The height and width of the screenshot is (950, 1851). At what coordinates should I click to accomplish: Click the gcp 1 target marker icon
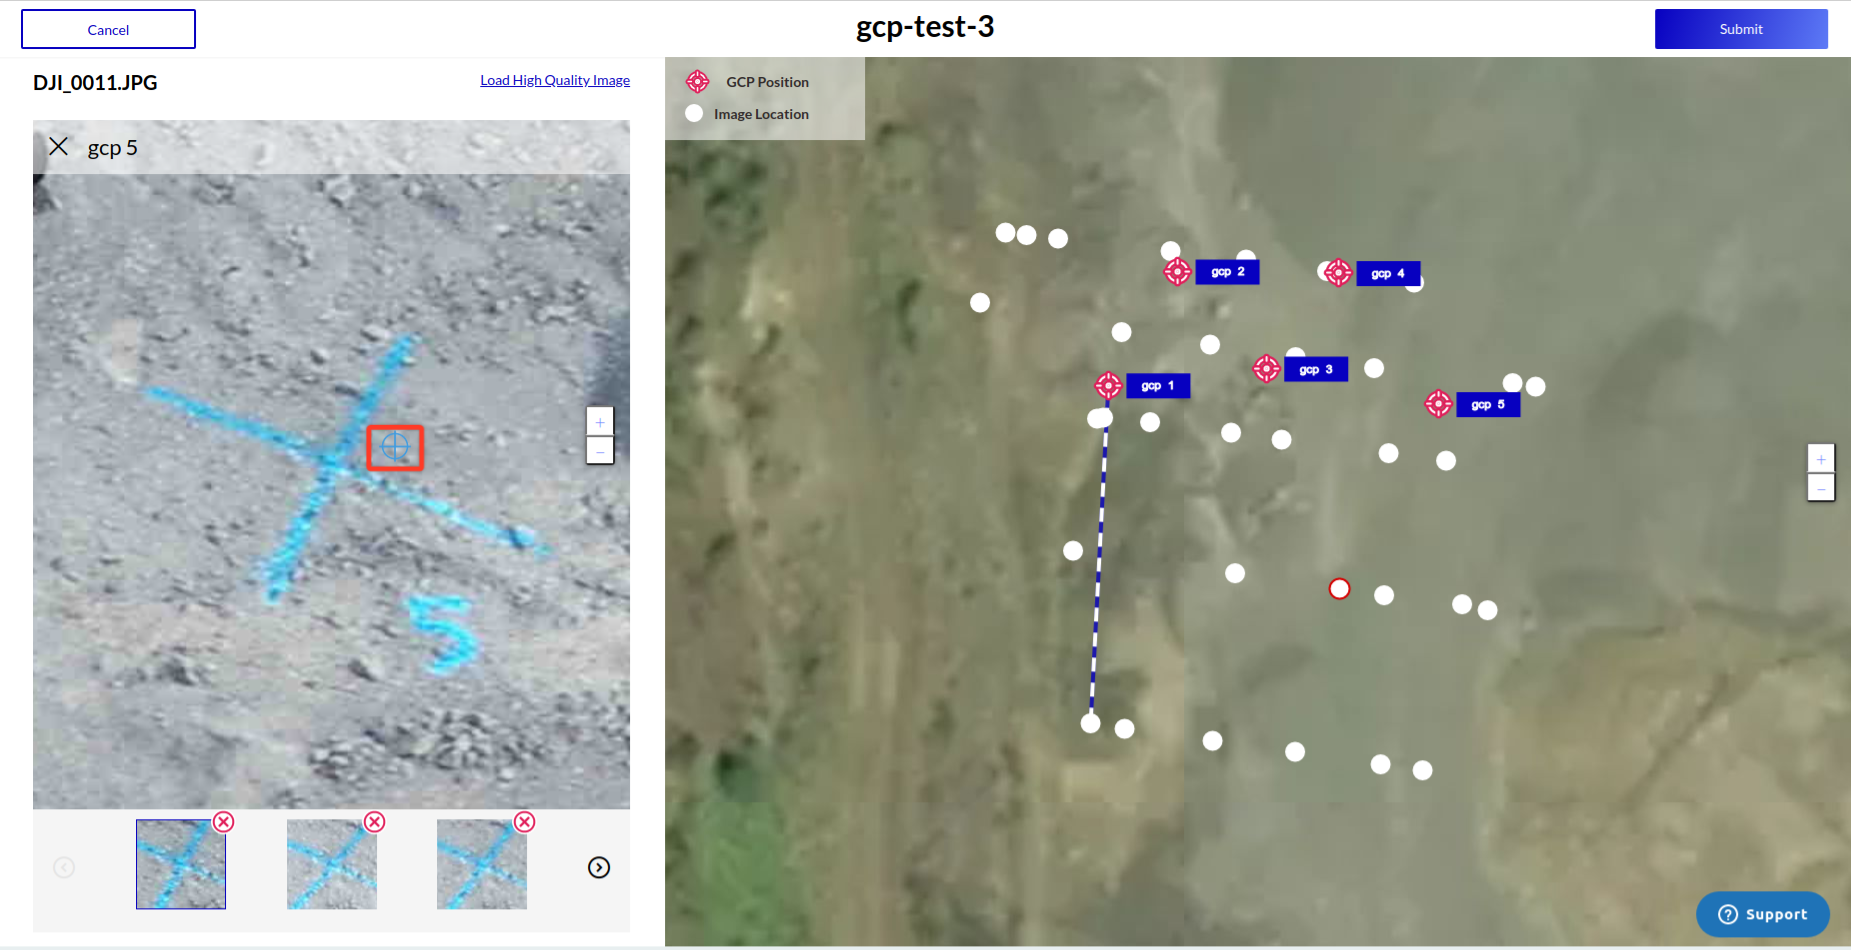[1108, 385]
